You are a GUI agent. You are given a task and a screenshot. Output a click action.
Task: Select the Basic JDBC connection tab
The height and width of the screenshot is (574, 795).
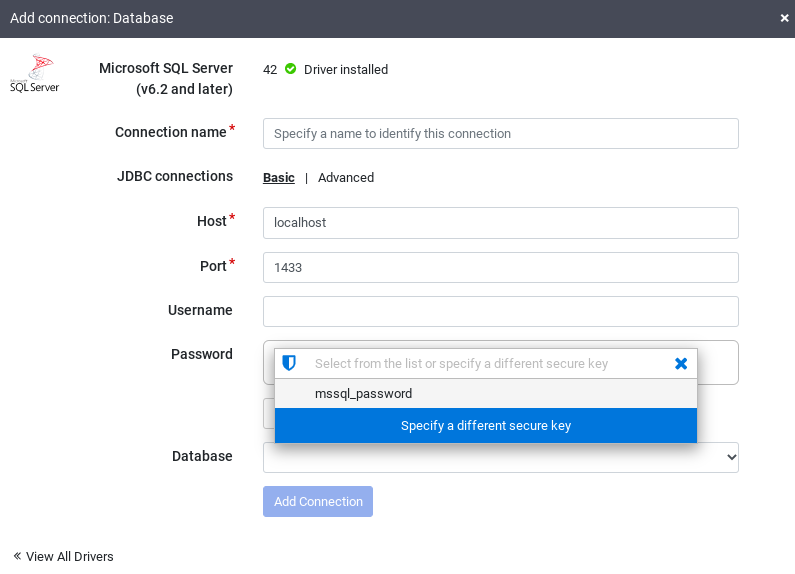click(x=278, y=178)
